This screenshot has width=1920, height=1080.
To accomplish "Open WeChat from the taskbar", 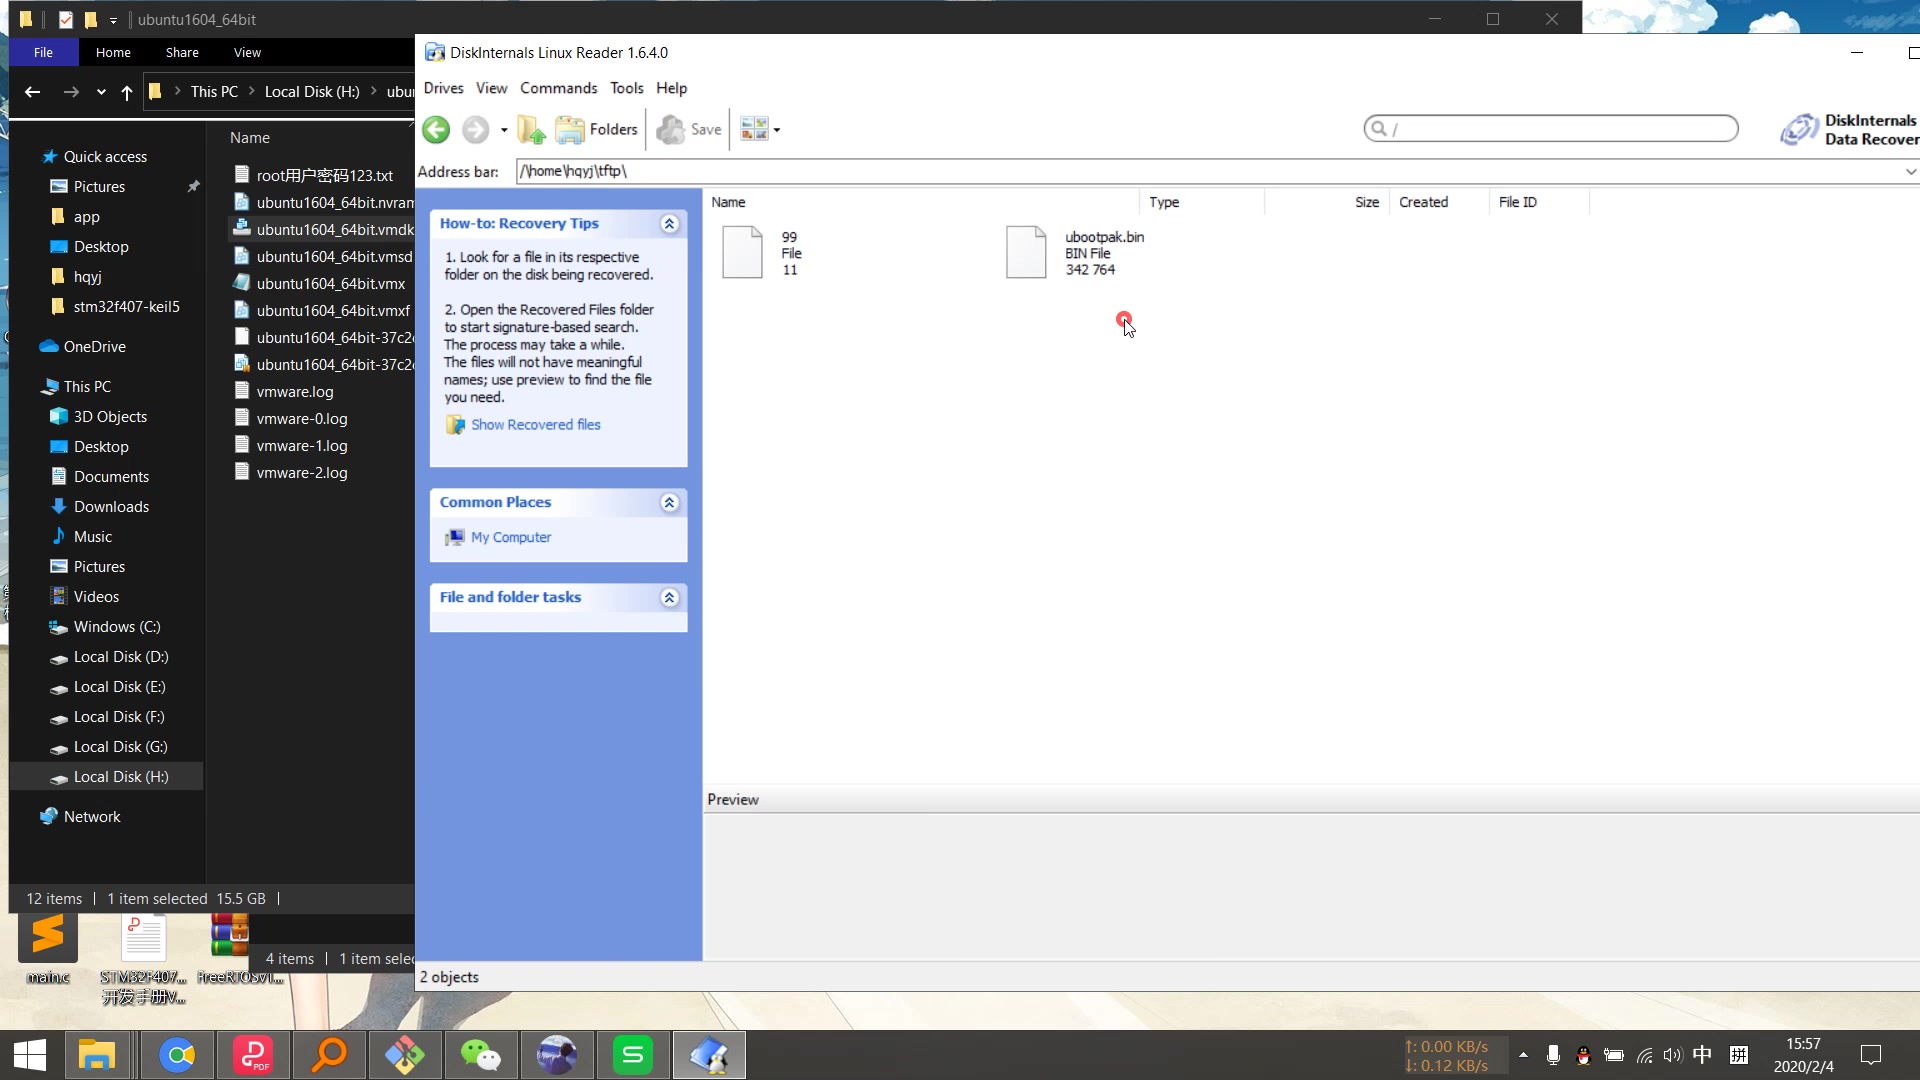I will coord(481,1055).
